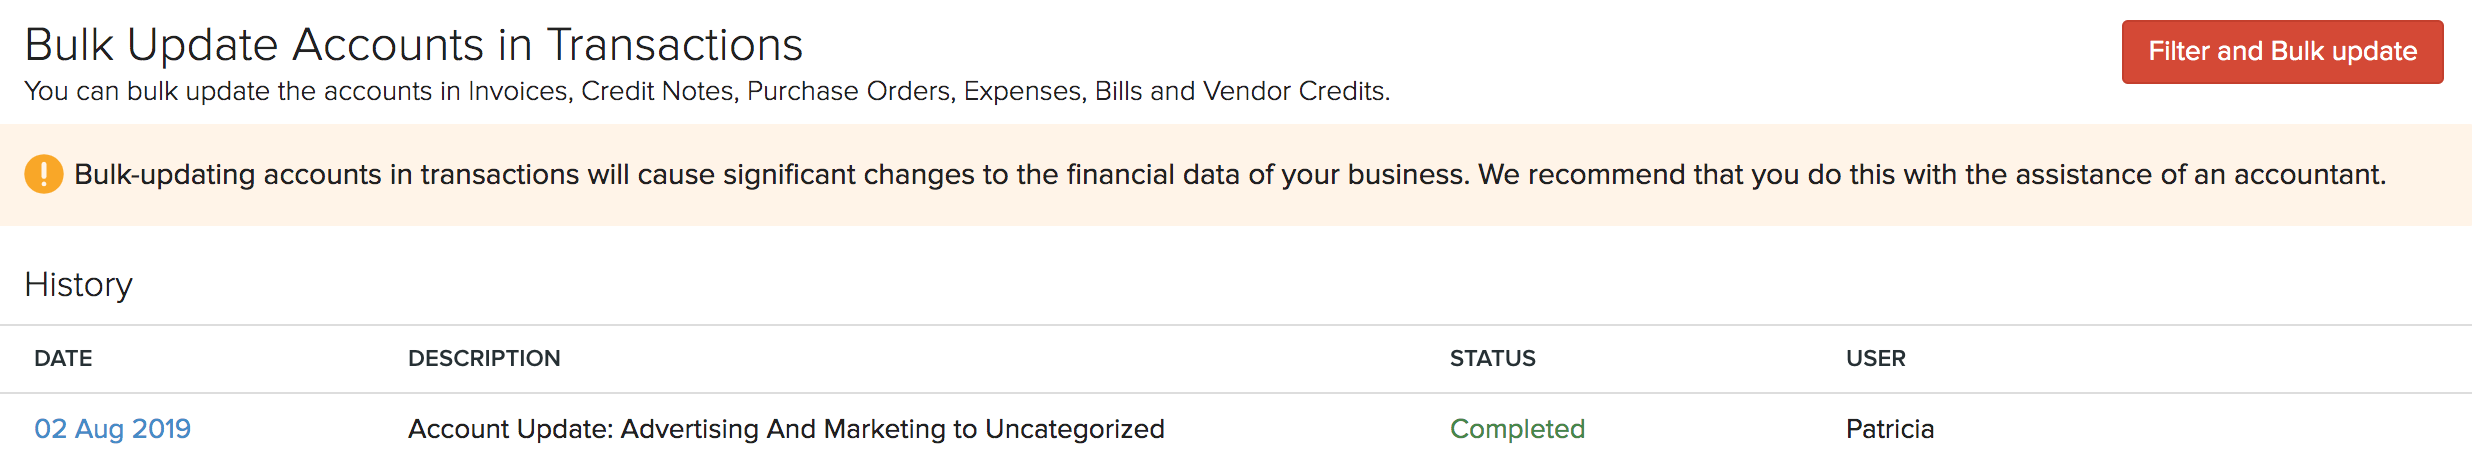Select the Completed status text

(1517, 429)
